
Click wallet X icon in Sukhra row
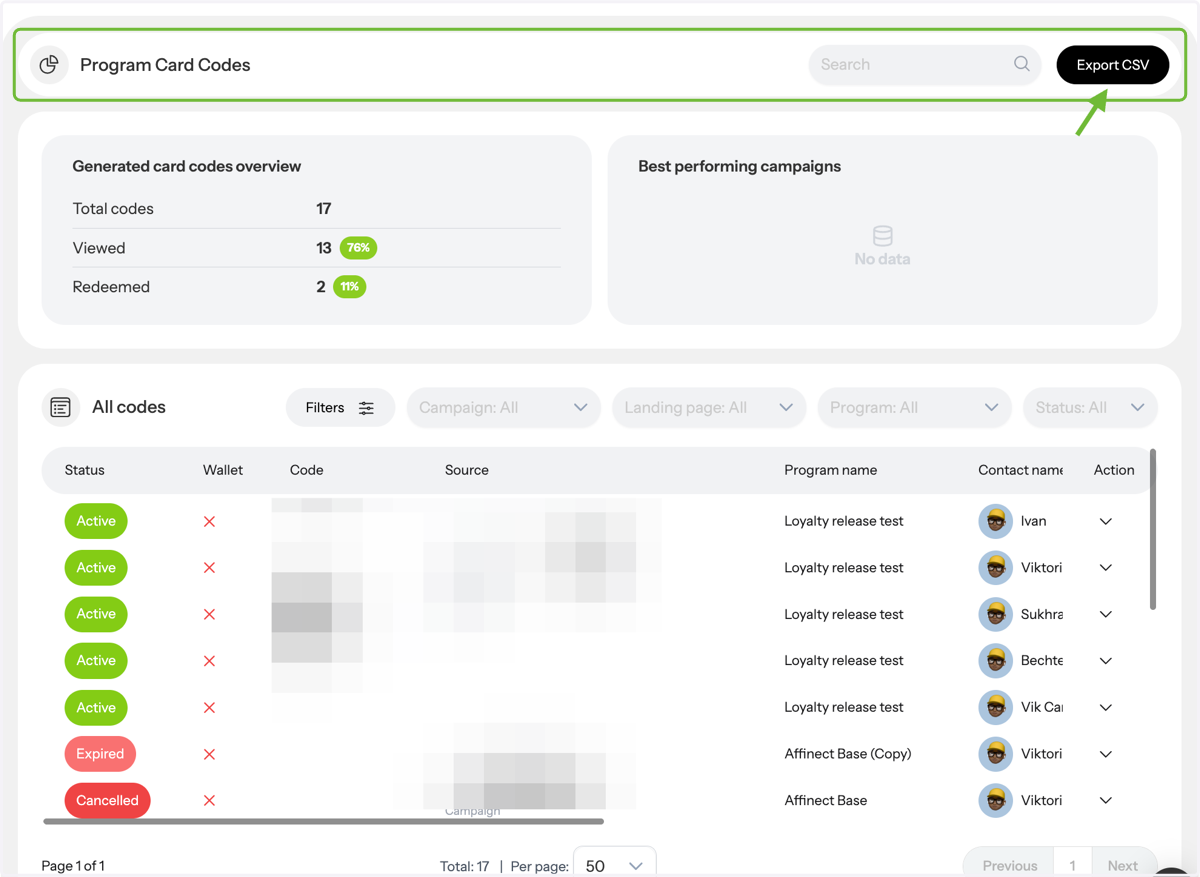[x=209, y=614]
